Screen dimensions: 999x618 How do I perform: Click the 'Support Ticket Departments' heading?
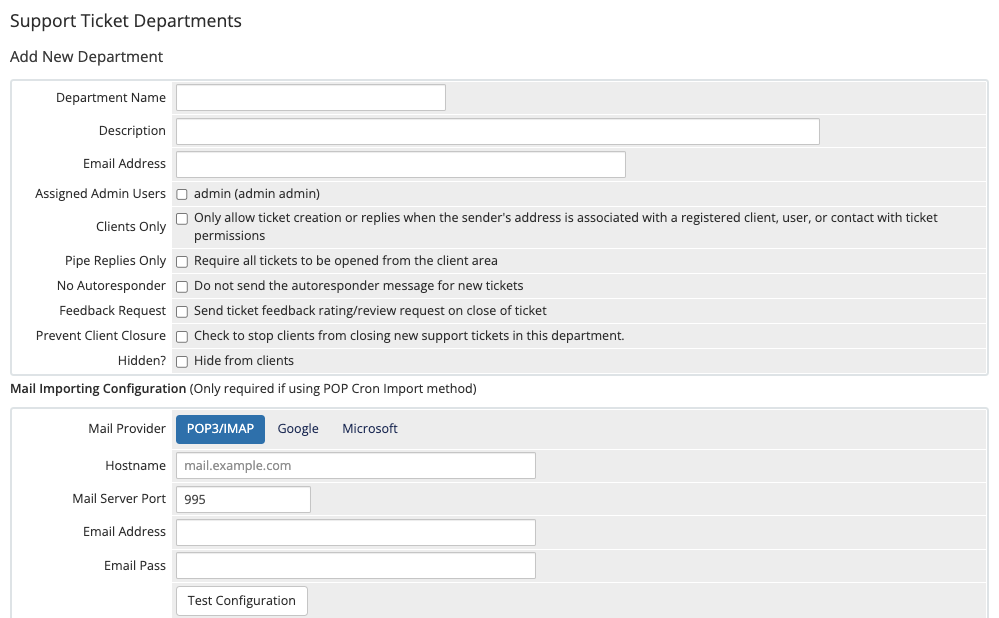click(126, 21)
